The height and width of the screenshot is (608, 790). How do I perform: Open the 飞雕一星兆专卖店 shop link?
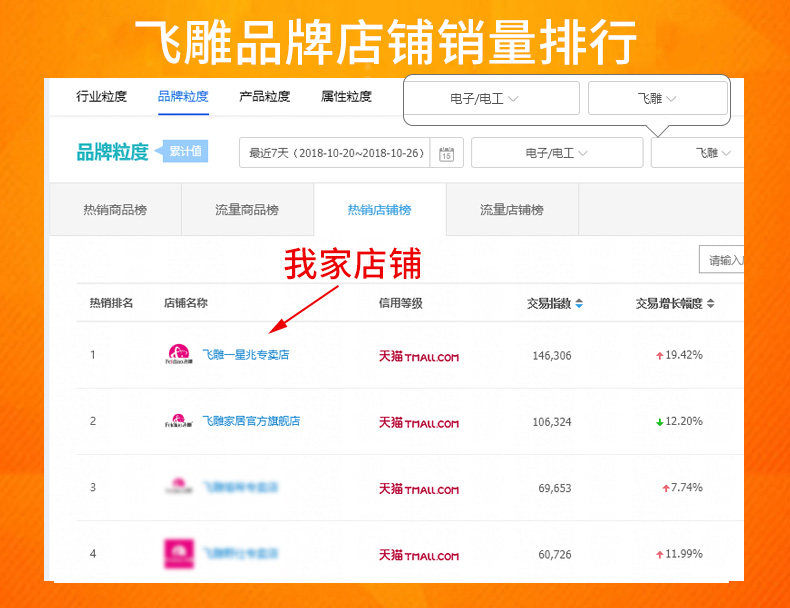coord(246,355)
